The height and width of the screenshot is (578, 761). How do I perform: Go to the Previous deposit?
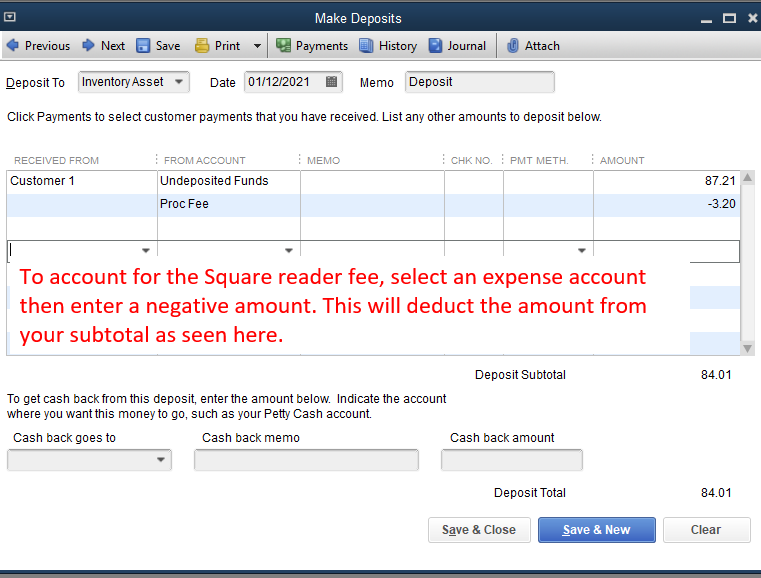pyautogui.click(x=38, y=46)
